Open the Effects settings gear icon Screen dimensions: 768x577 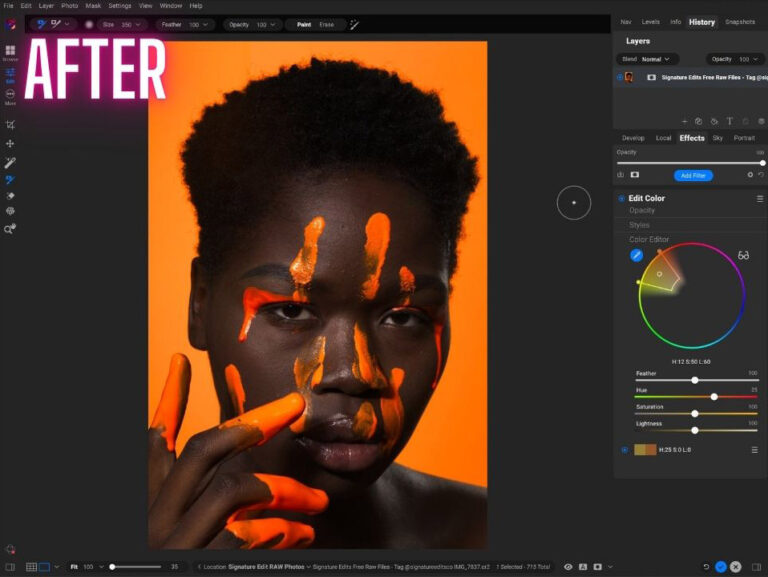click(750, 174)
